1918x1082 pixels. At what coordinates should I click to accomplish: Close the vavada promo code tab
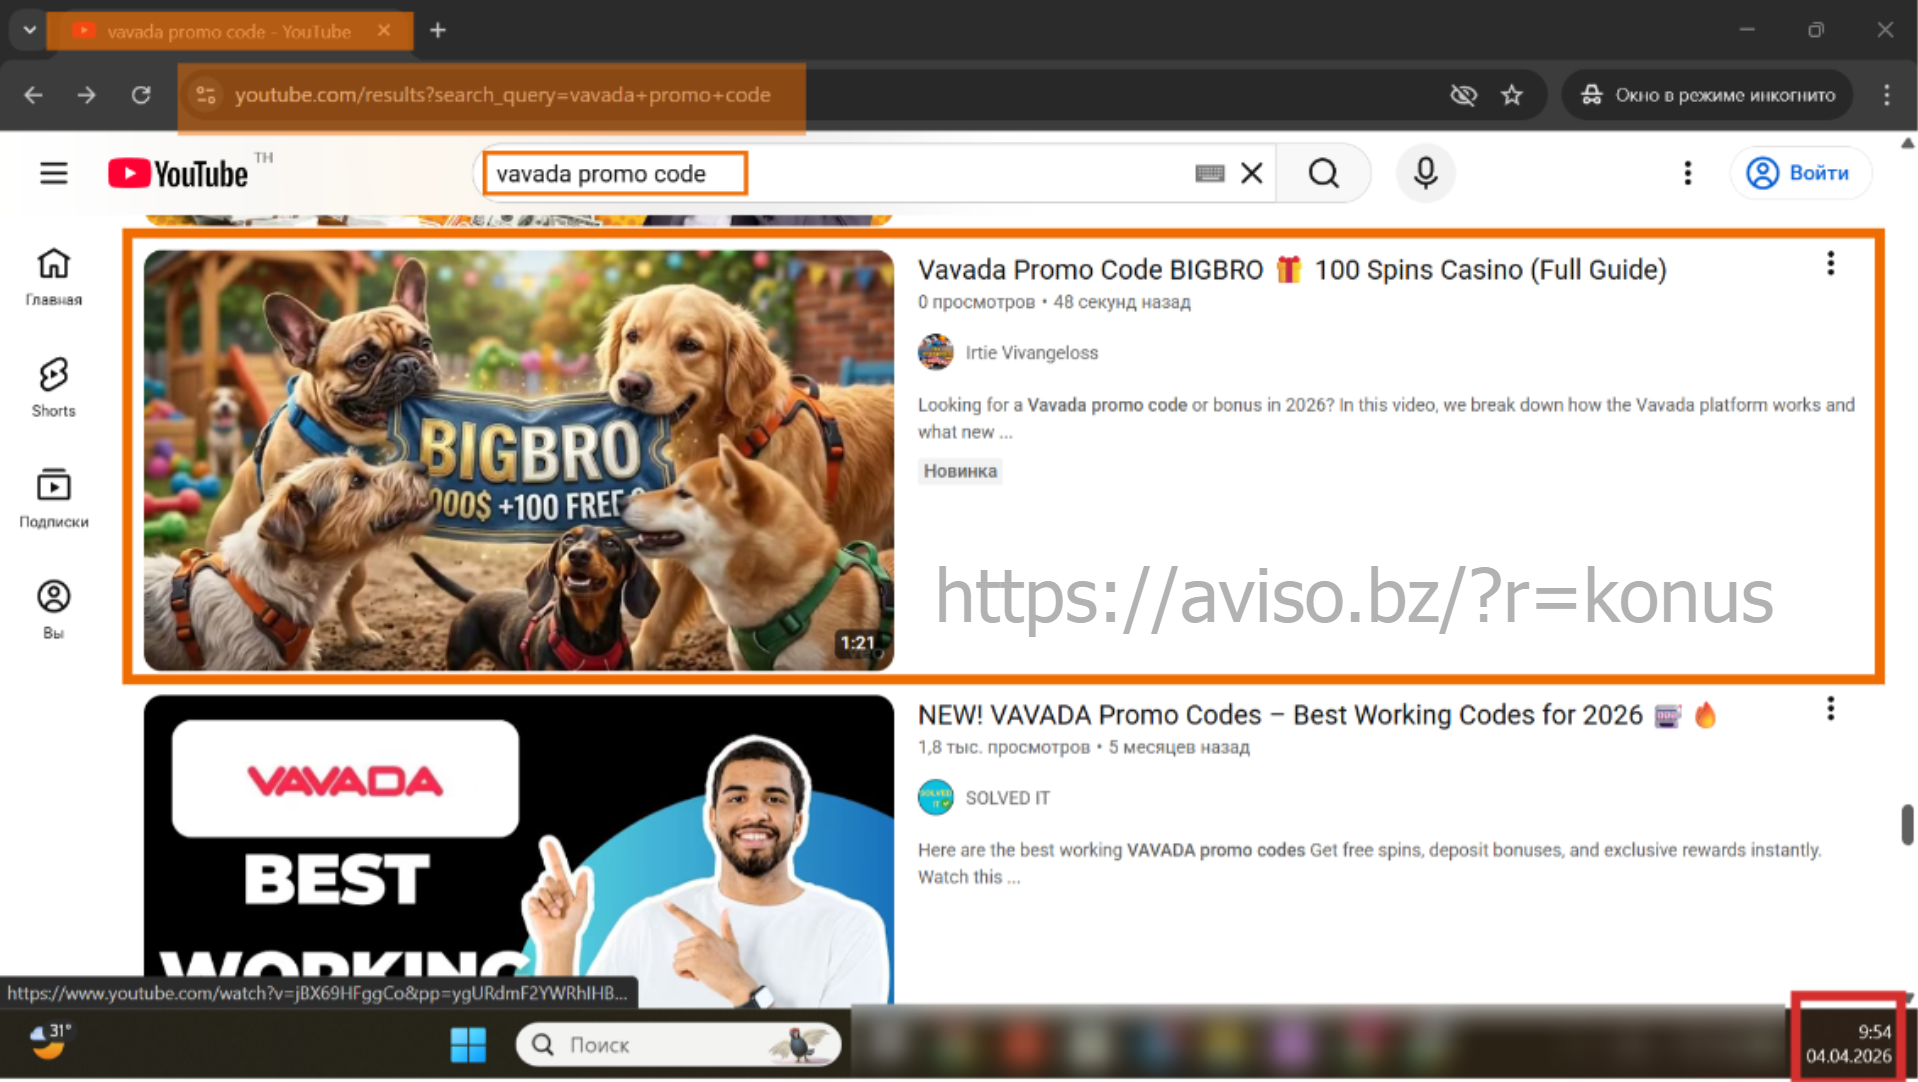coord(384,31)
